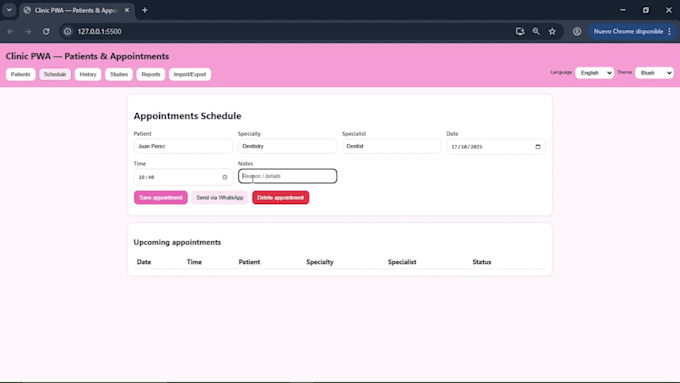Open the Chrome three-dot menu
680x383 pixels.
pos(670,31)
